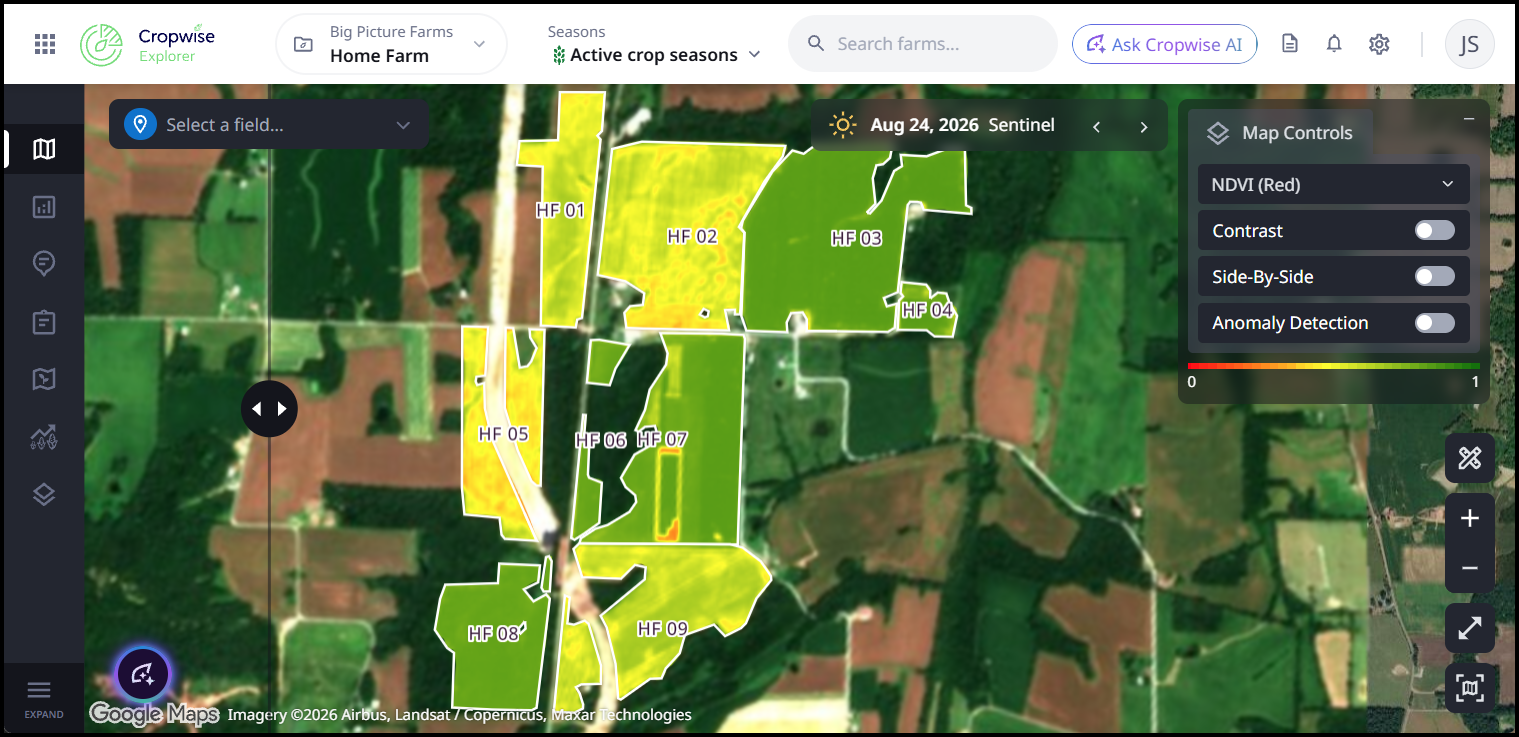Viewport: 1519px width, 737px height.
Task: Open the trend graph sidebar icon
Action: (x=44, y=437)
